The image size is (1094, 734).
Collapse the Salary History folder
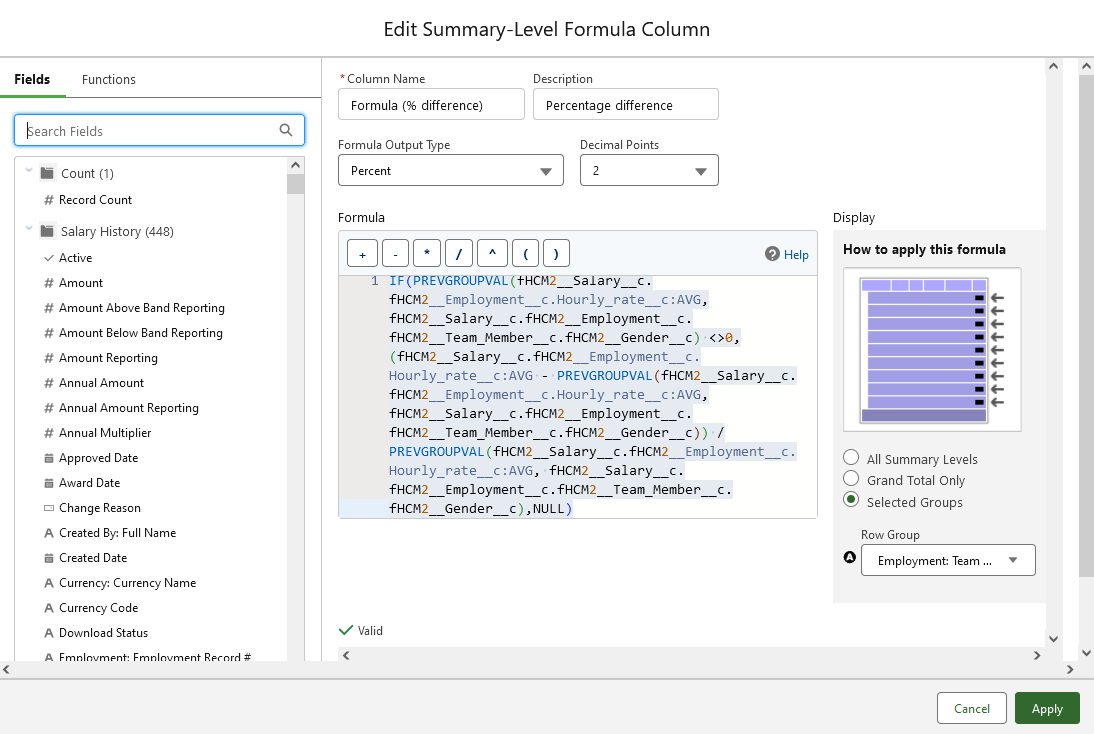29,231
